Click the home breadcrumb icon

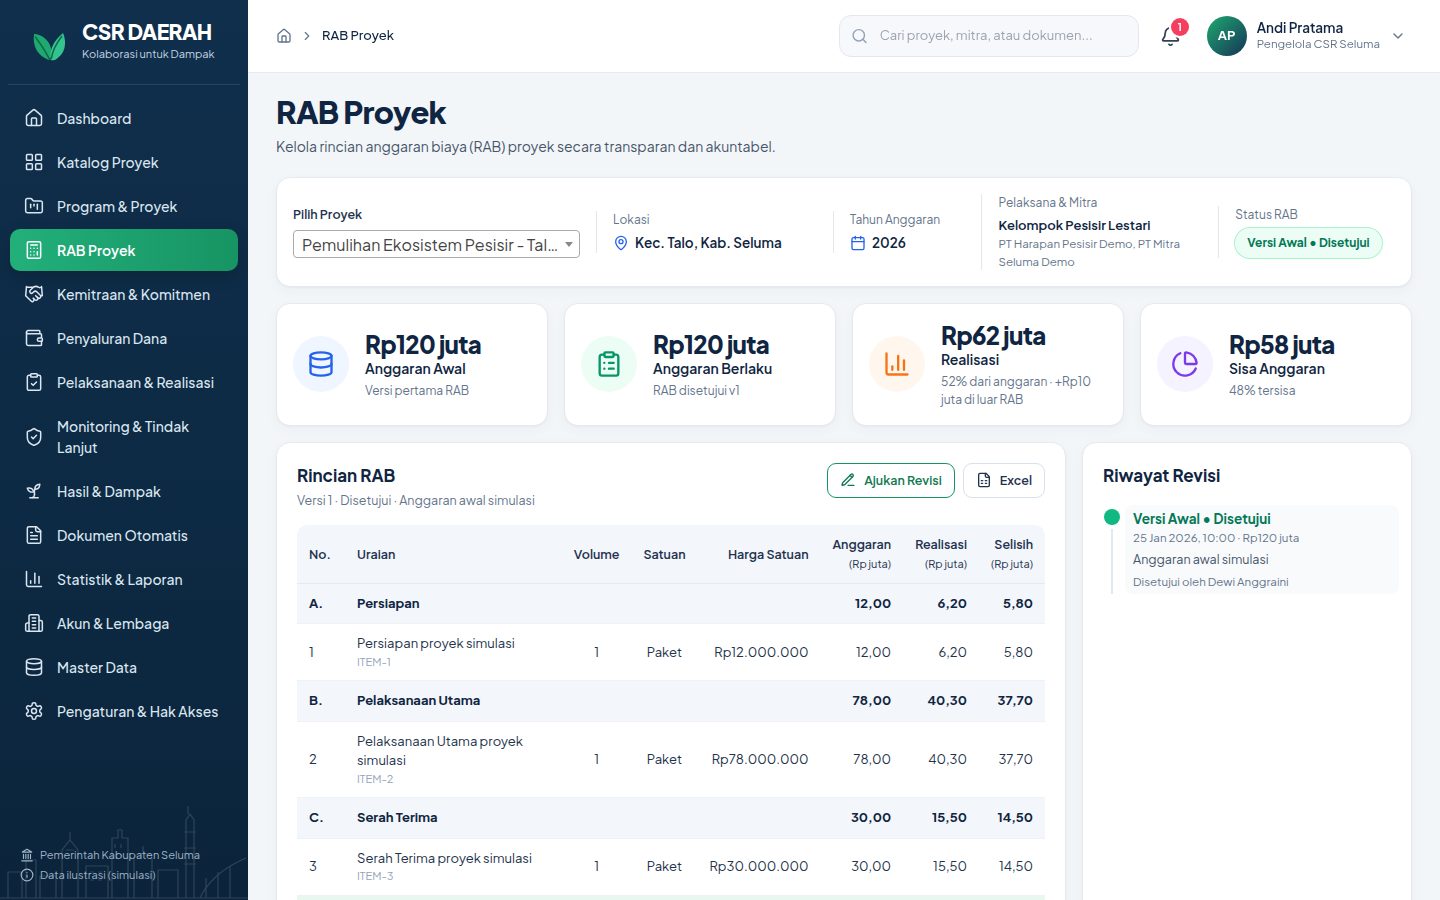pyautogui.click(x=284, y=36)
